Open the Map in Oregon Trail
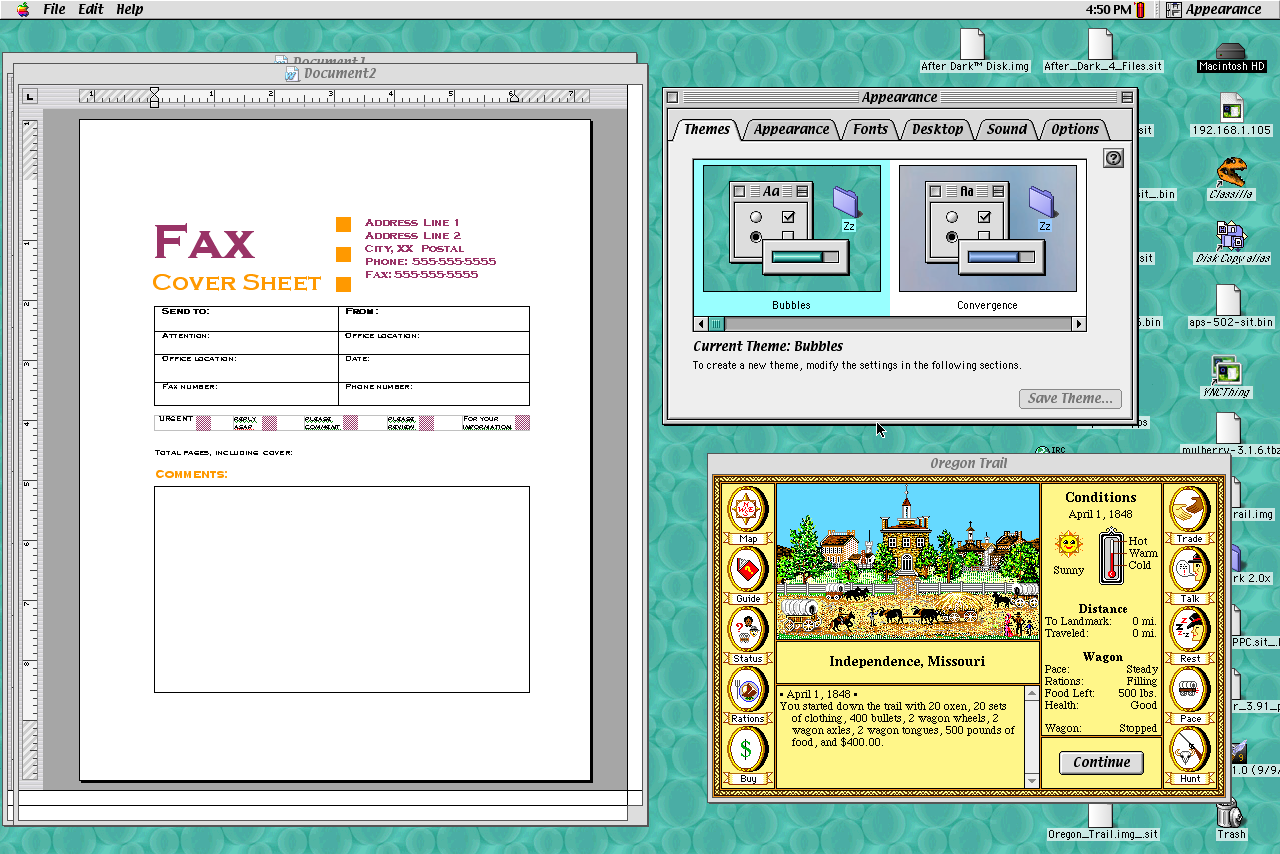1280x854 pixels. pyautogui.click(x=747, y=511)
